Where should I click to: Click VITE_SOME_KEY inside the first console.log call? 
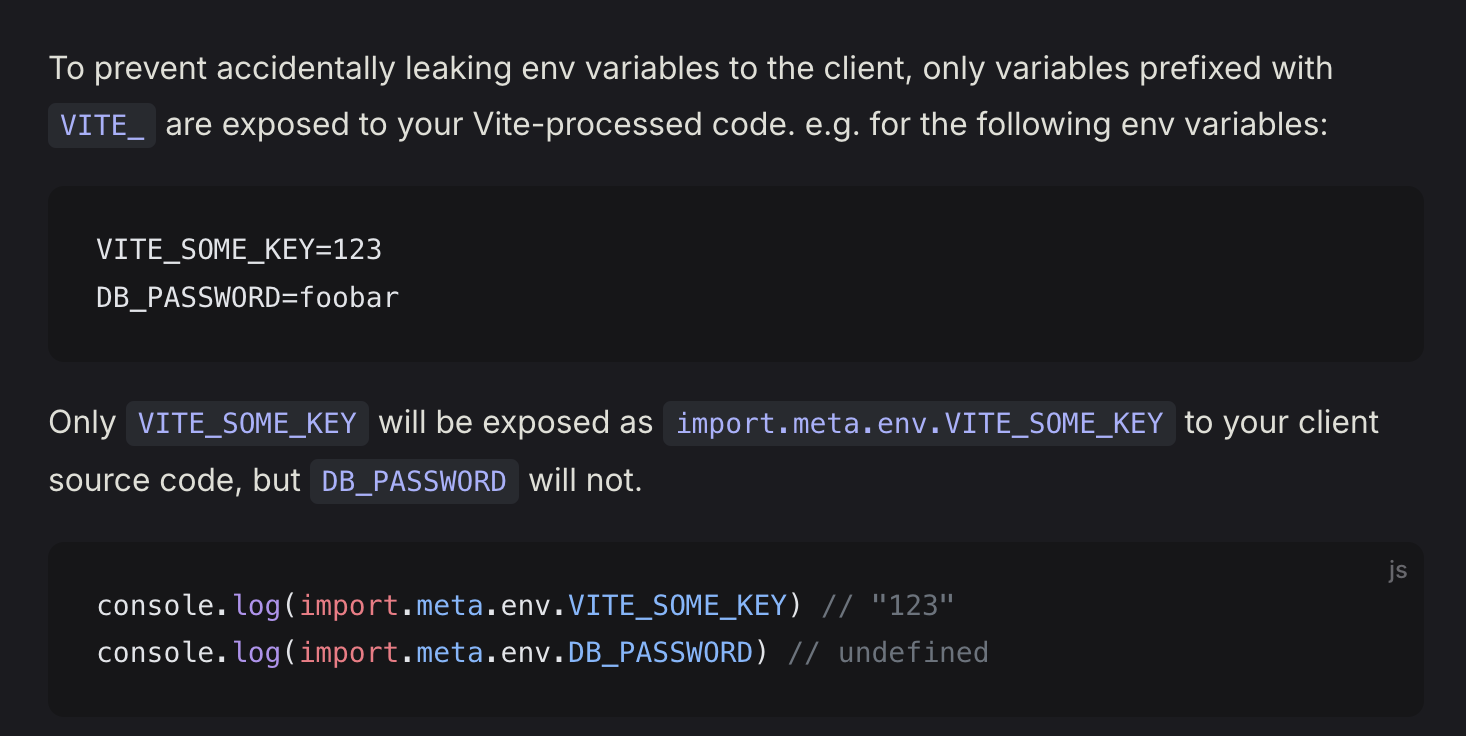pos(677,605)
